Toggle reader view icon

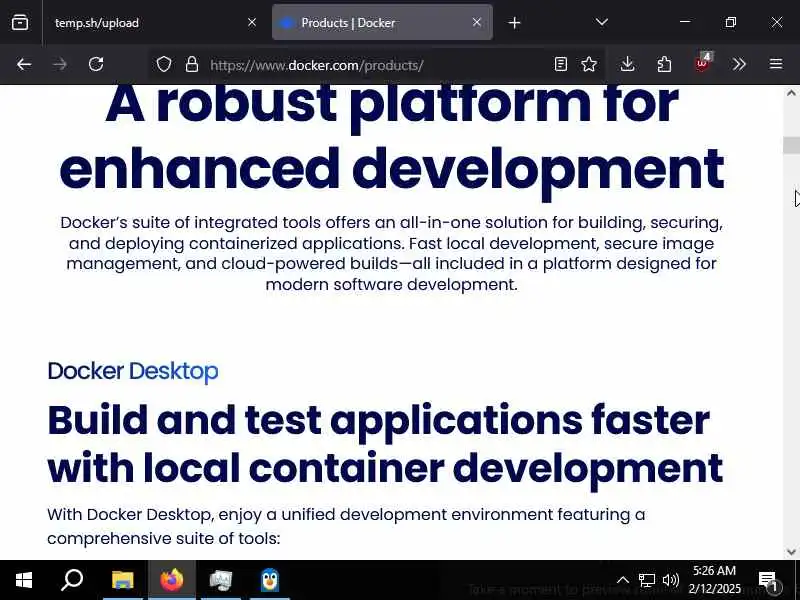[x=560, y=64]
